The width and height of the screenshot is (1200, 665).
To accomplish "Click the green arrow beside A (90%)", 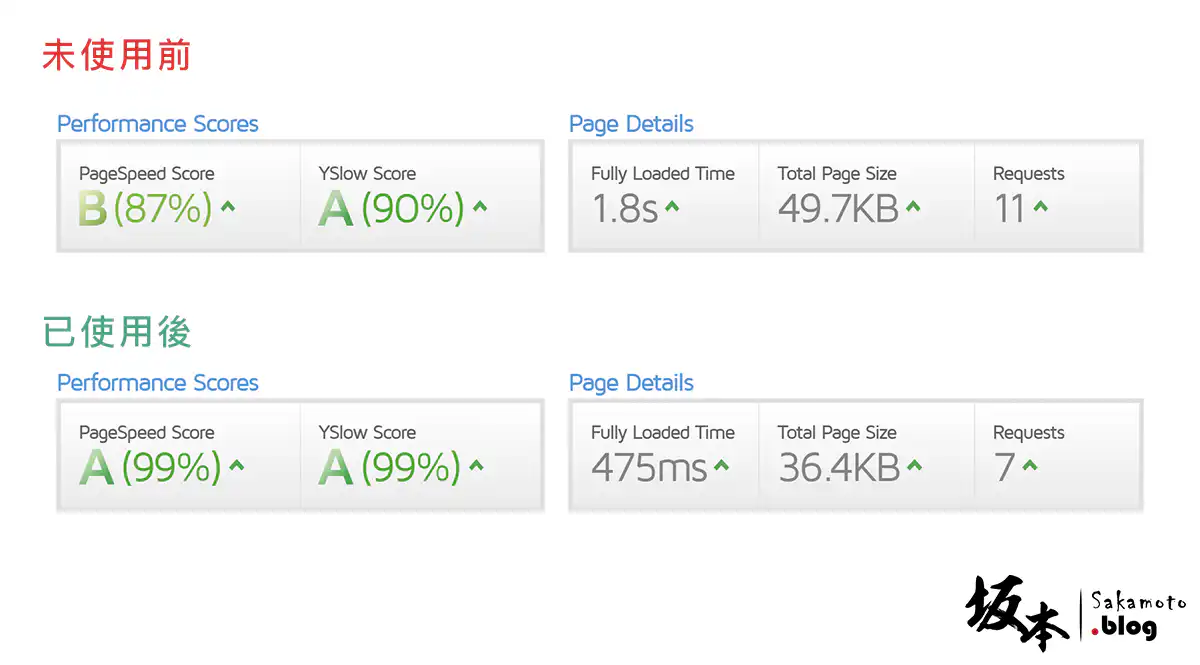I will tap(480, 207).
